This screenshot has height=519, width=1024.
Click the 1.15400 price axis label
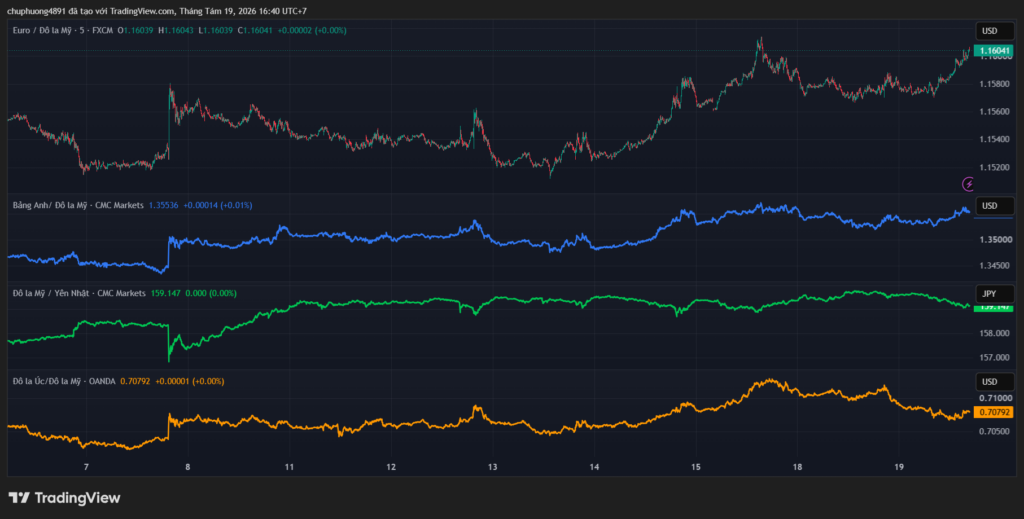[996, 139]
